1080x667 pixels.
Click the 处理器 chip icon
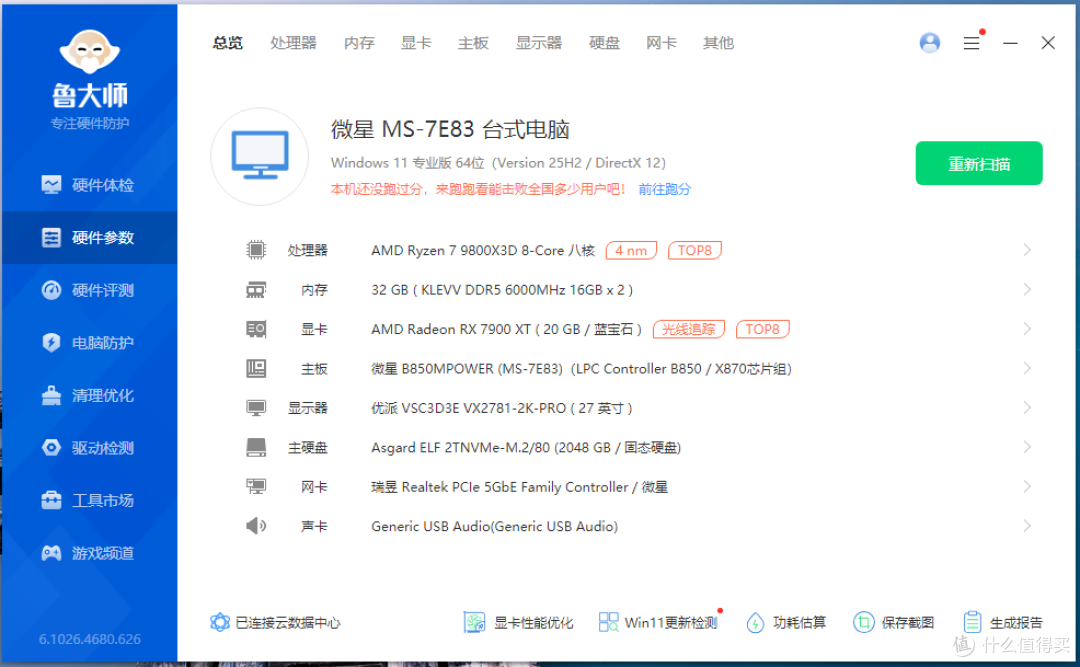(x=256, y=249)
